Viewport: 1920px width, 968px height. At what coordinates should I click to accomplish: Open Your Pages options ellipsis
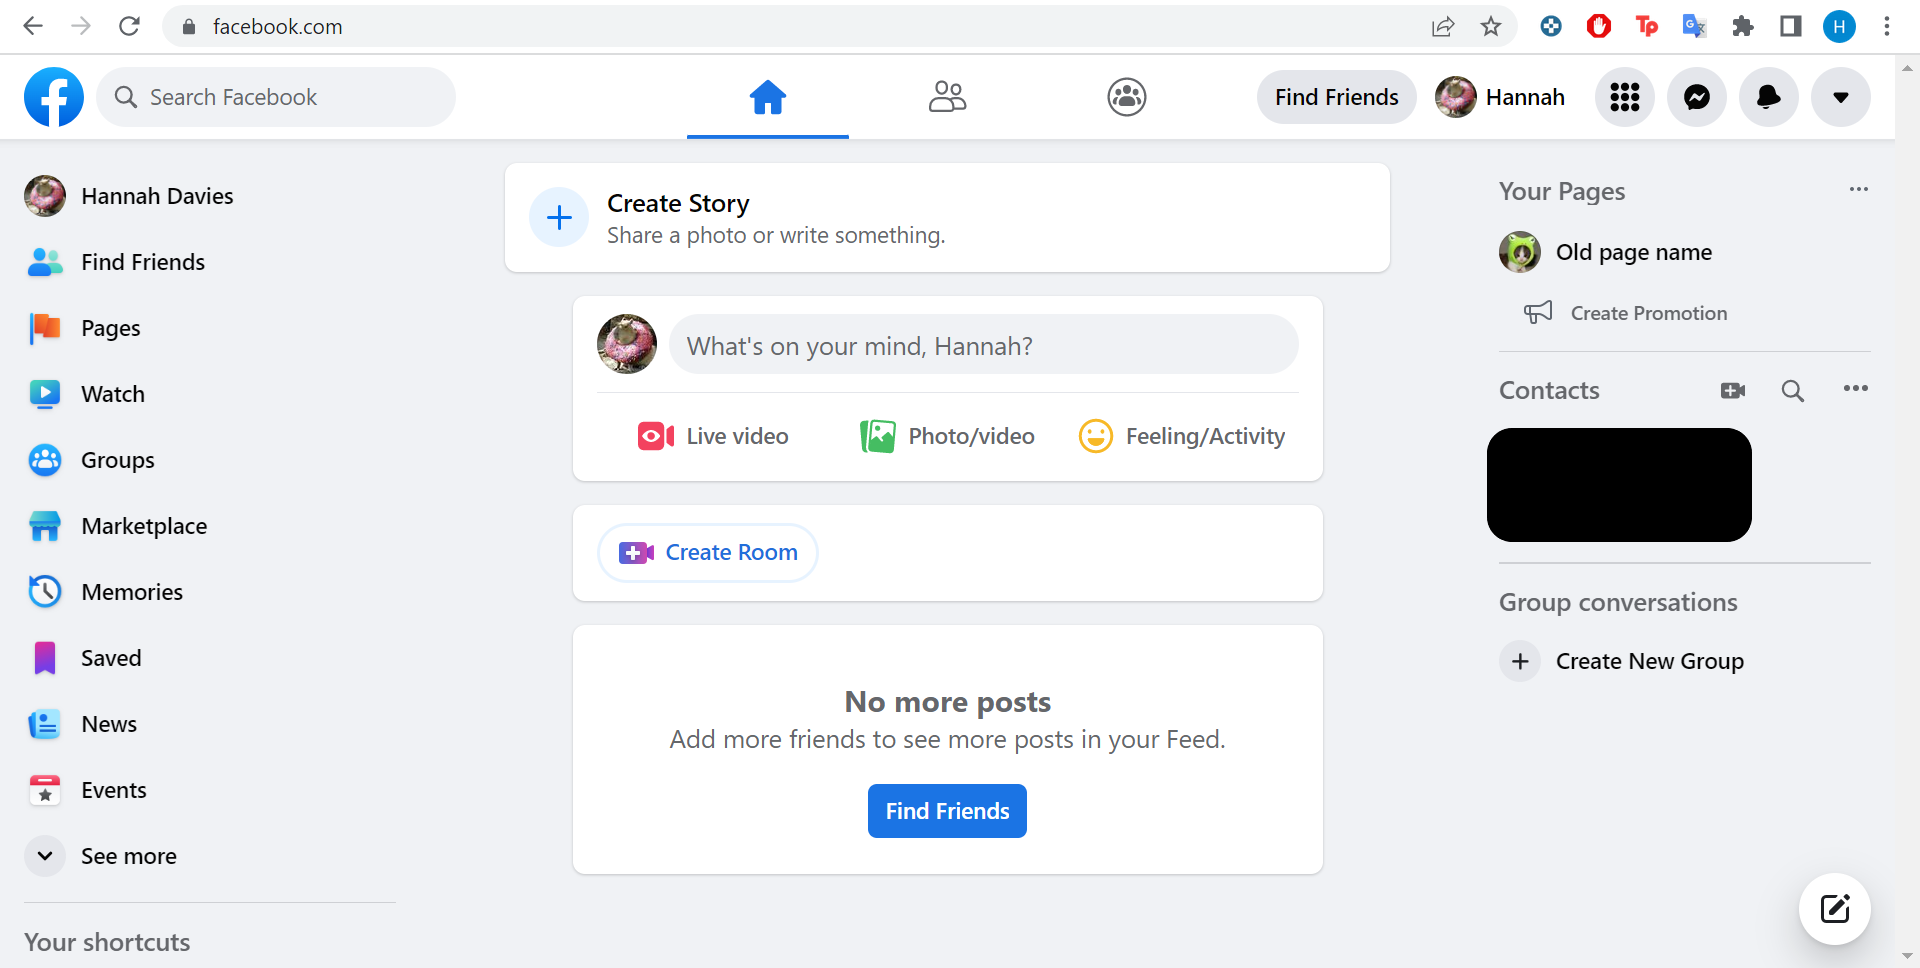[1858, 190]
